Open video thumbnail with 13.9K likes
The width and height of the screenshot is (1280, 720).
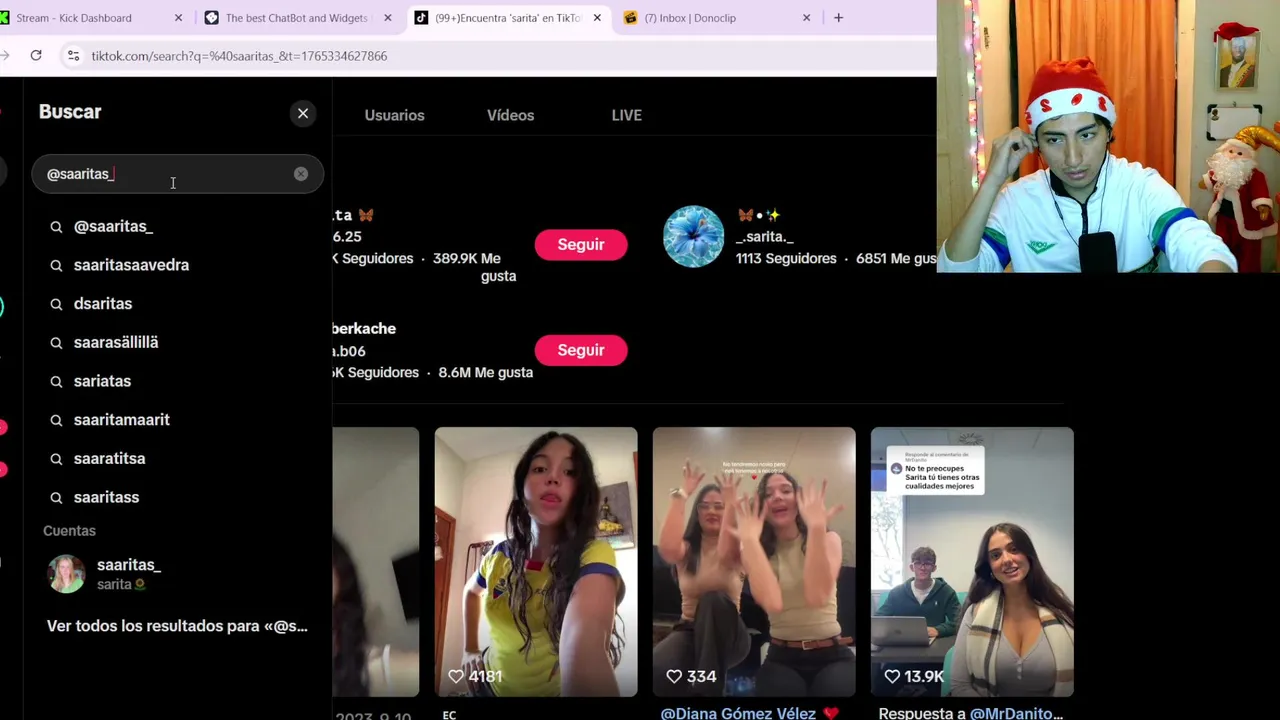pyautogui.click(x=972, y=561)
